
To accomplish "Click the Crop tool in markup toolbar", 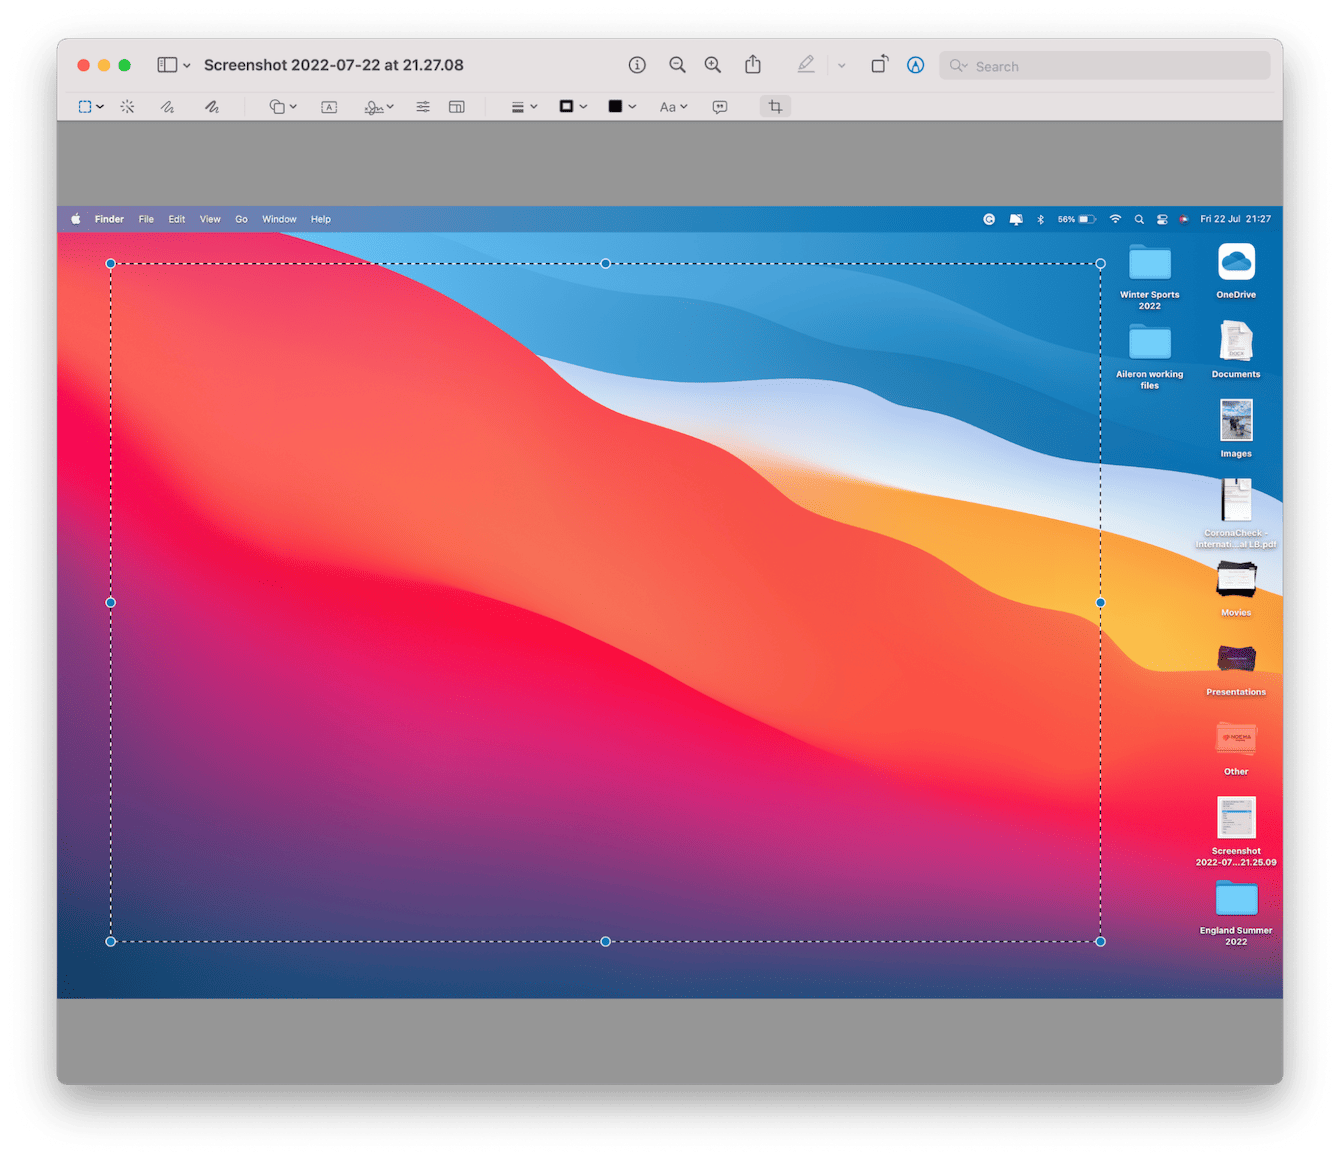I will pos(775,107).
